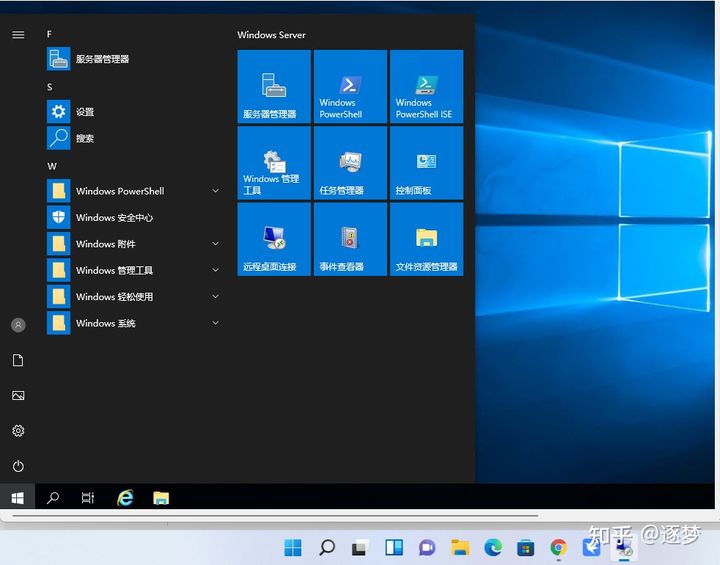
Task: Click the letter F app list header
Action: [49, 34]
